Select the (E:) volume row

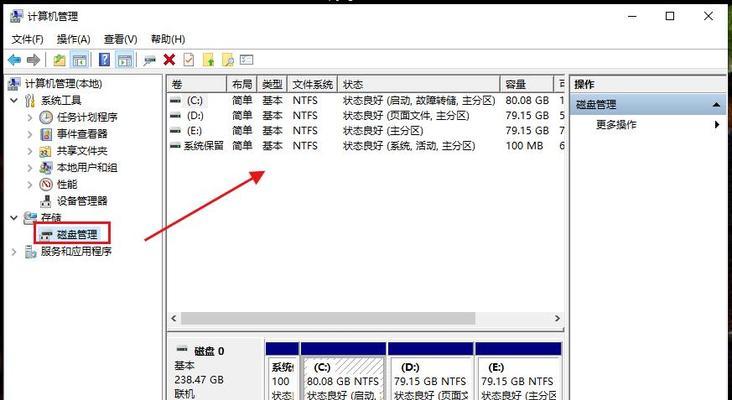(x=366, y=131)
